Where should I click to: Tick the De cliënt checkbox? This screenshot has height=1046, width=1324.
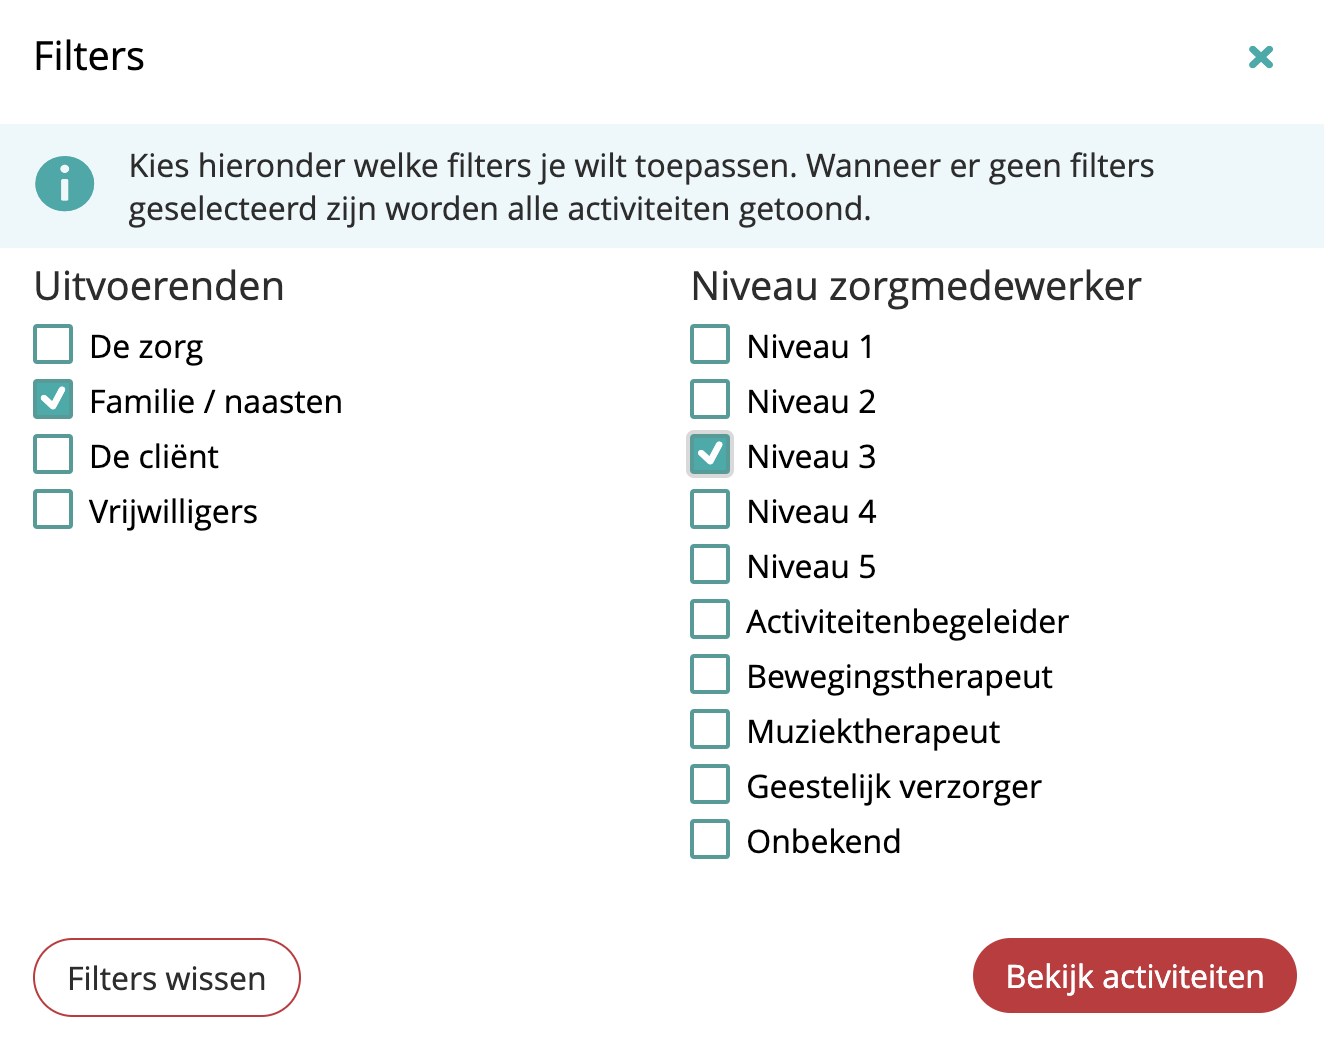coord(53,454)
